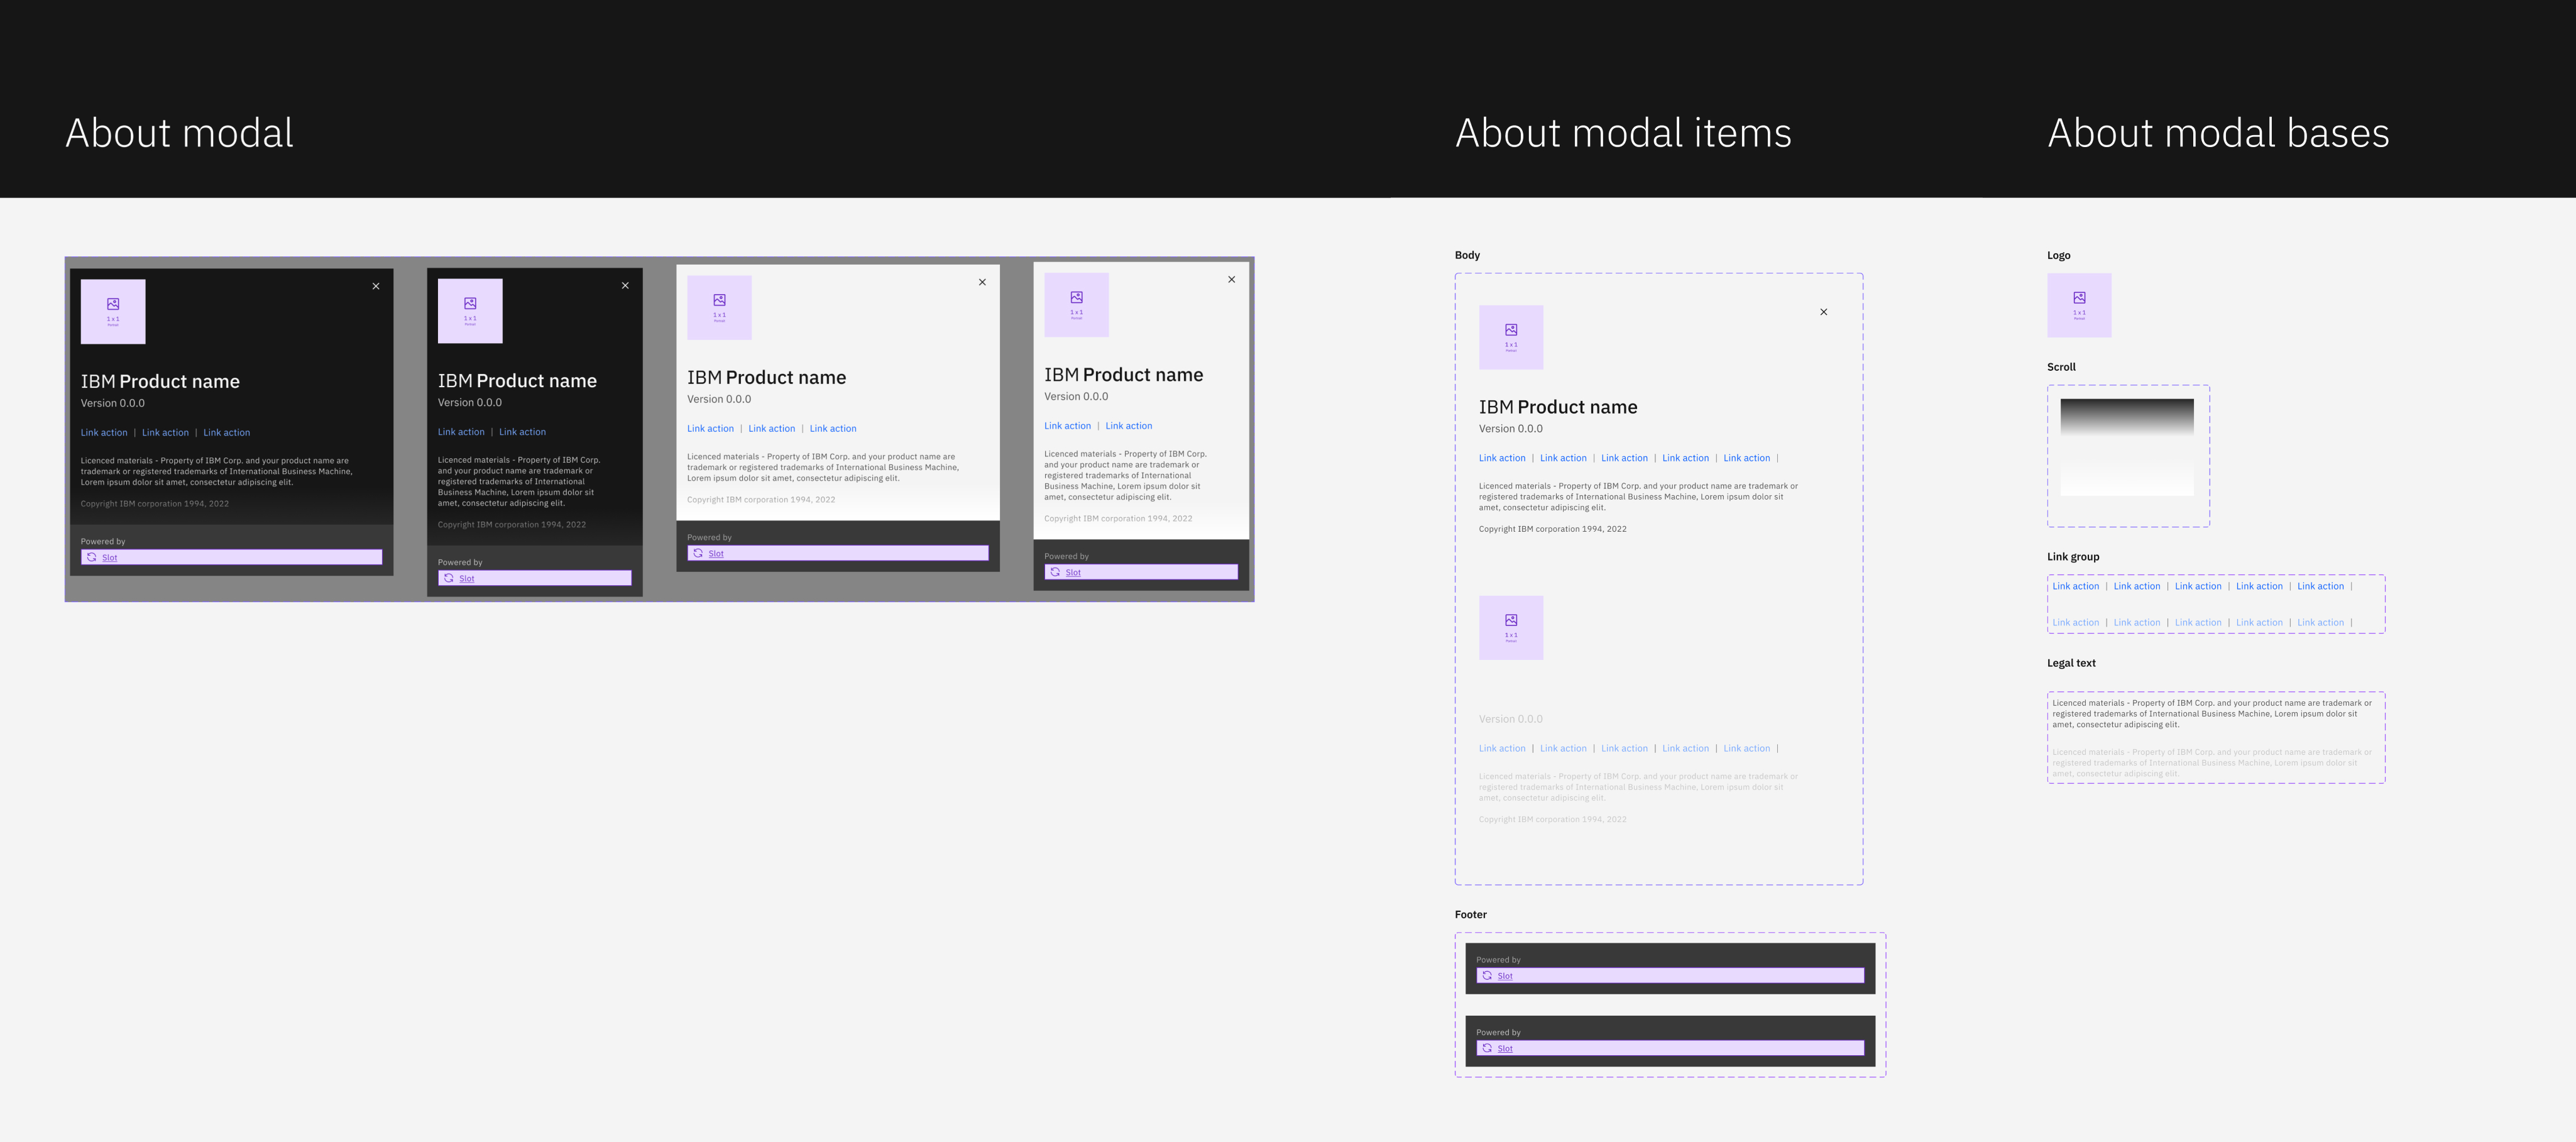
Task: Open second Link action in narrow light modal
Action: click(x=1129, y=426)
